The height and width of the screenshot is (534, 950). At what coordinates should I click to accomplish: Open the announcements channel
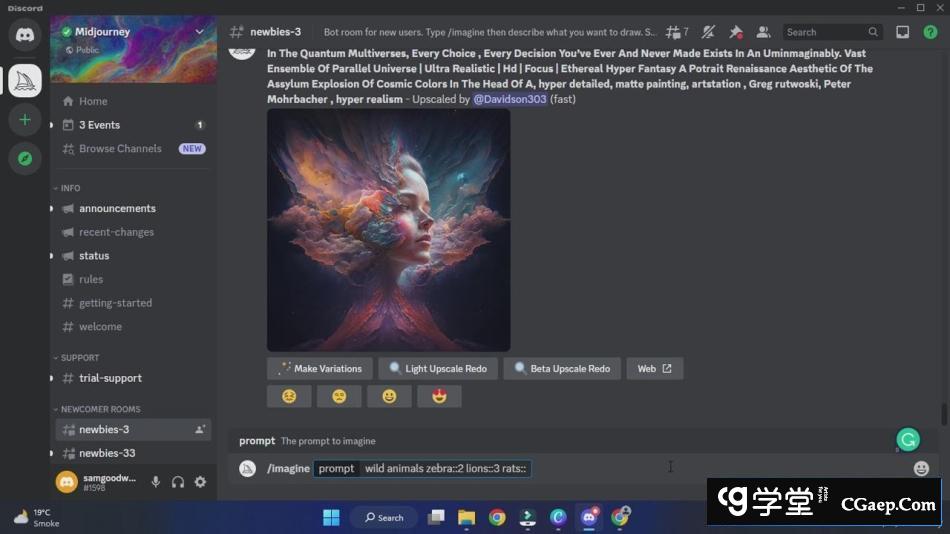[x=117, y=208]
